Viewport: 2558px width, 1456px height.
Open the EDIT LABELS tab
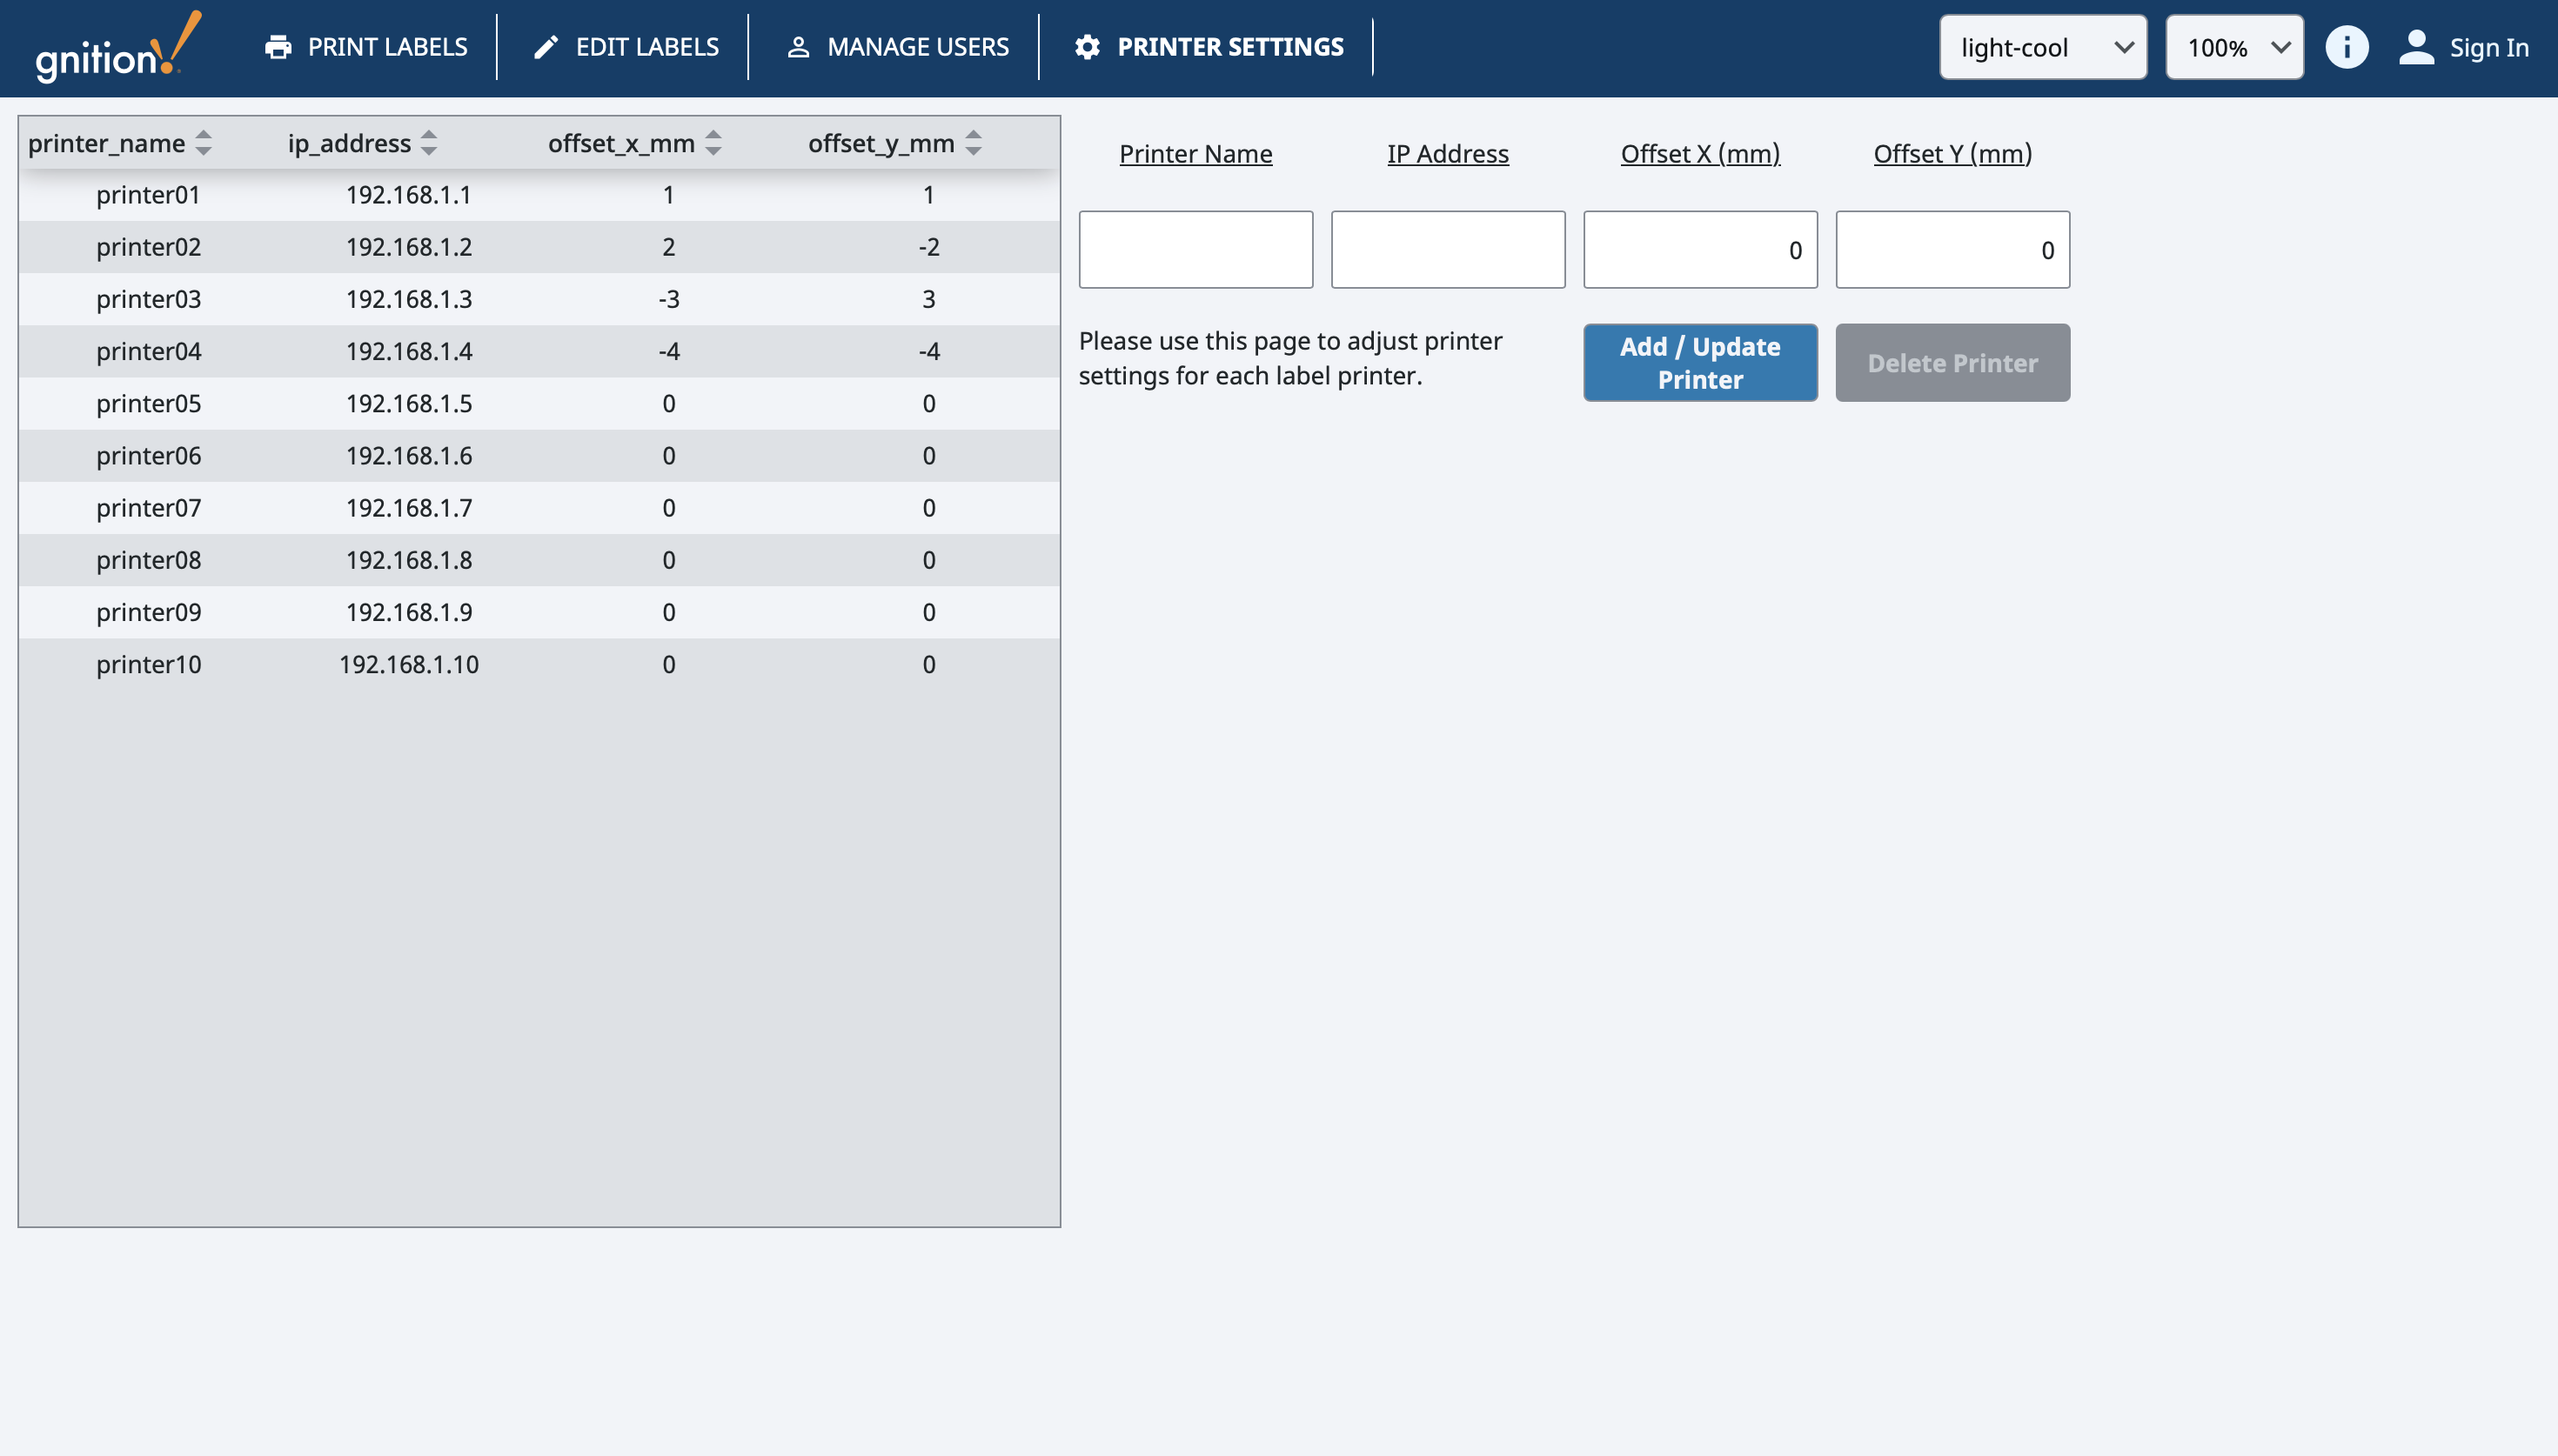(626, 47)
